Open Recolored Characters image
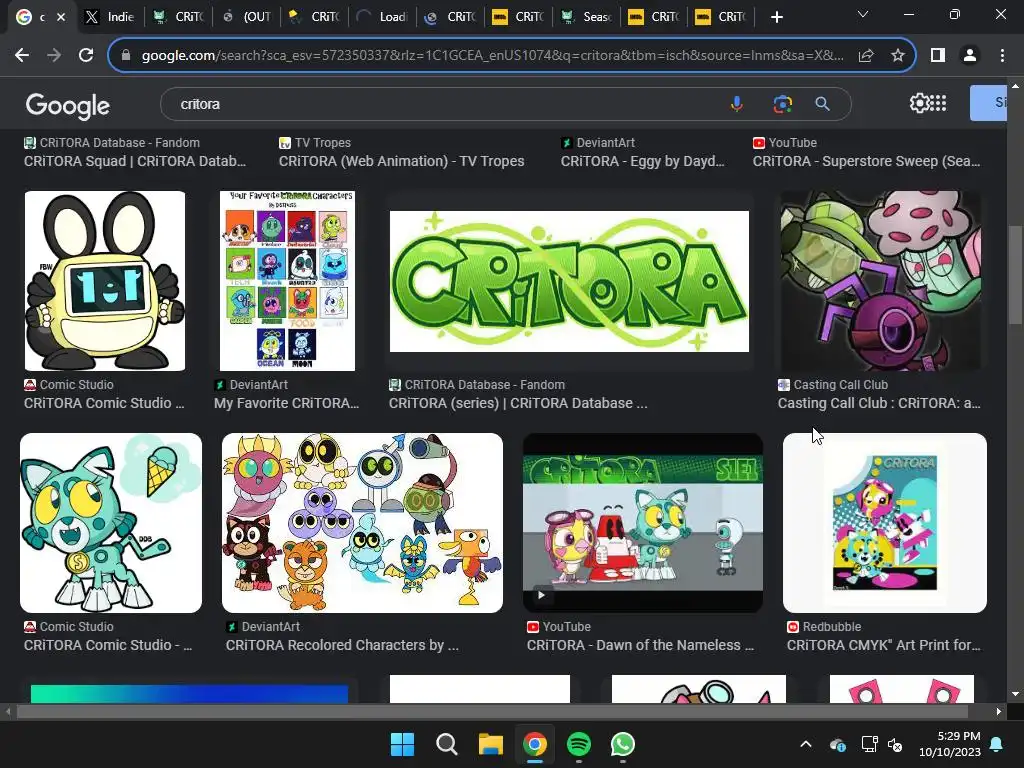Screen dimensions: 1024x768 (x=362, y=522)
